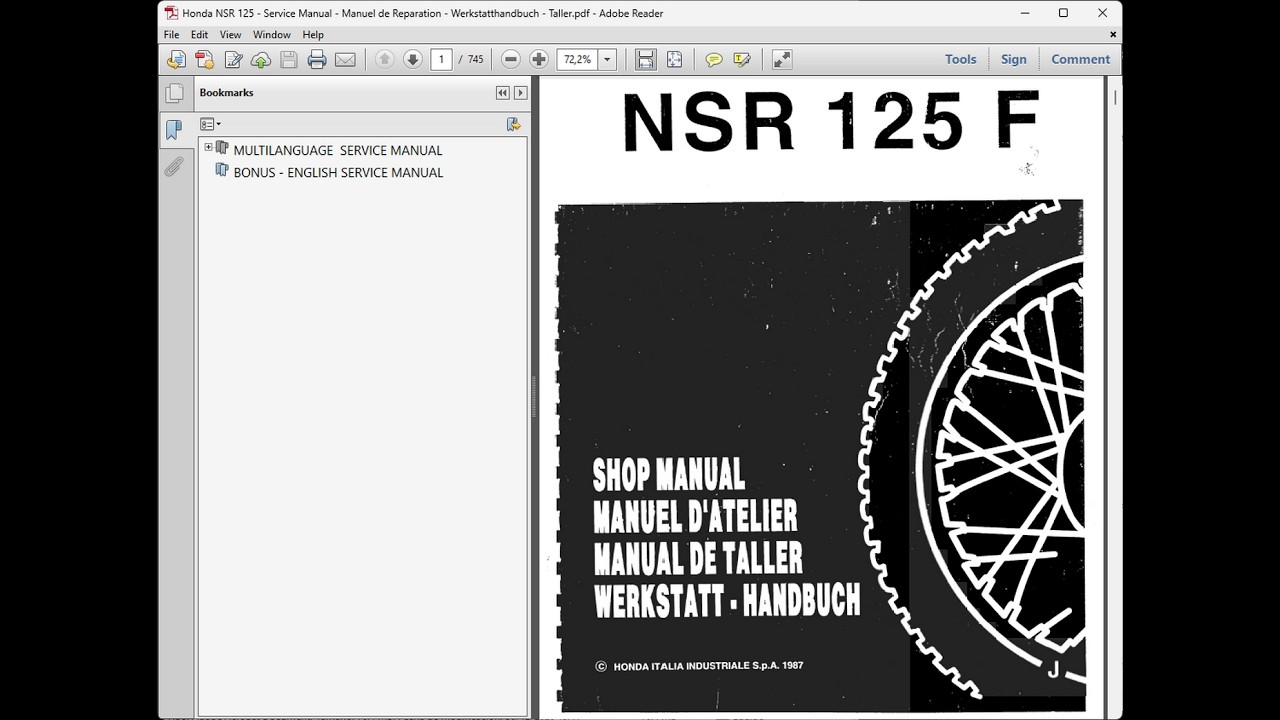Screen dimensions: 1280x720
Task: Go to next page with down arrow
Action: 412,60
